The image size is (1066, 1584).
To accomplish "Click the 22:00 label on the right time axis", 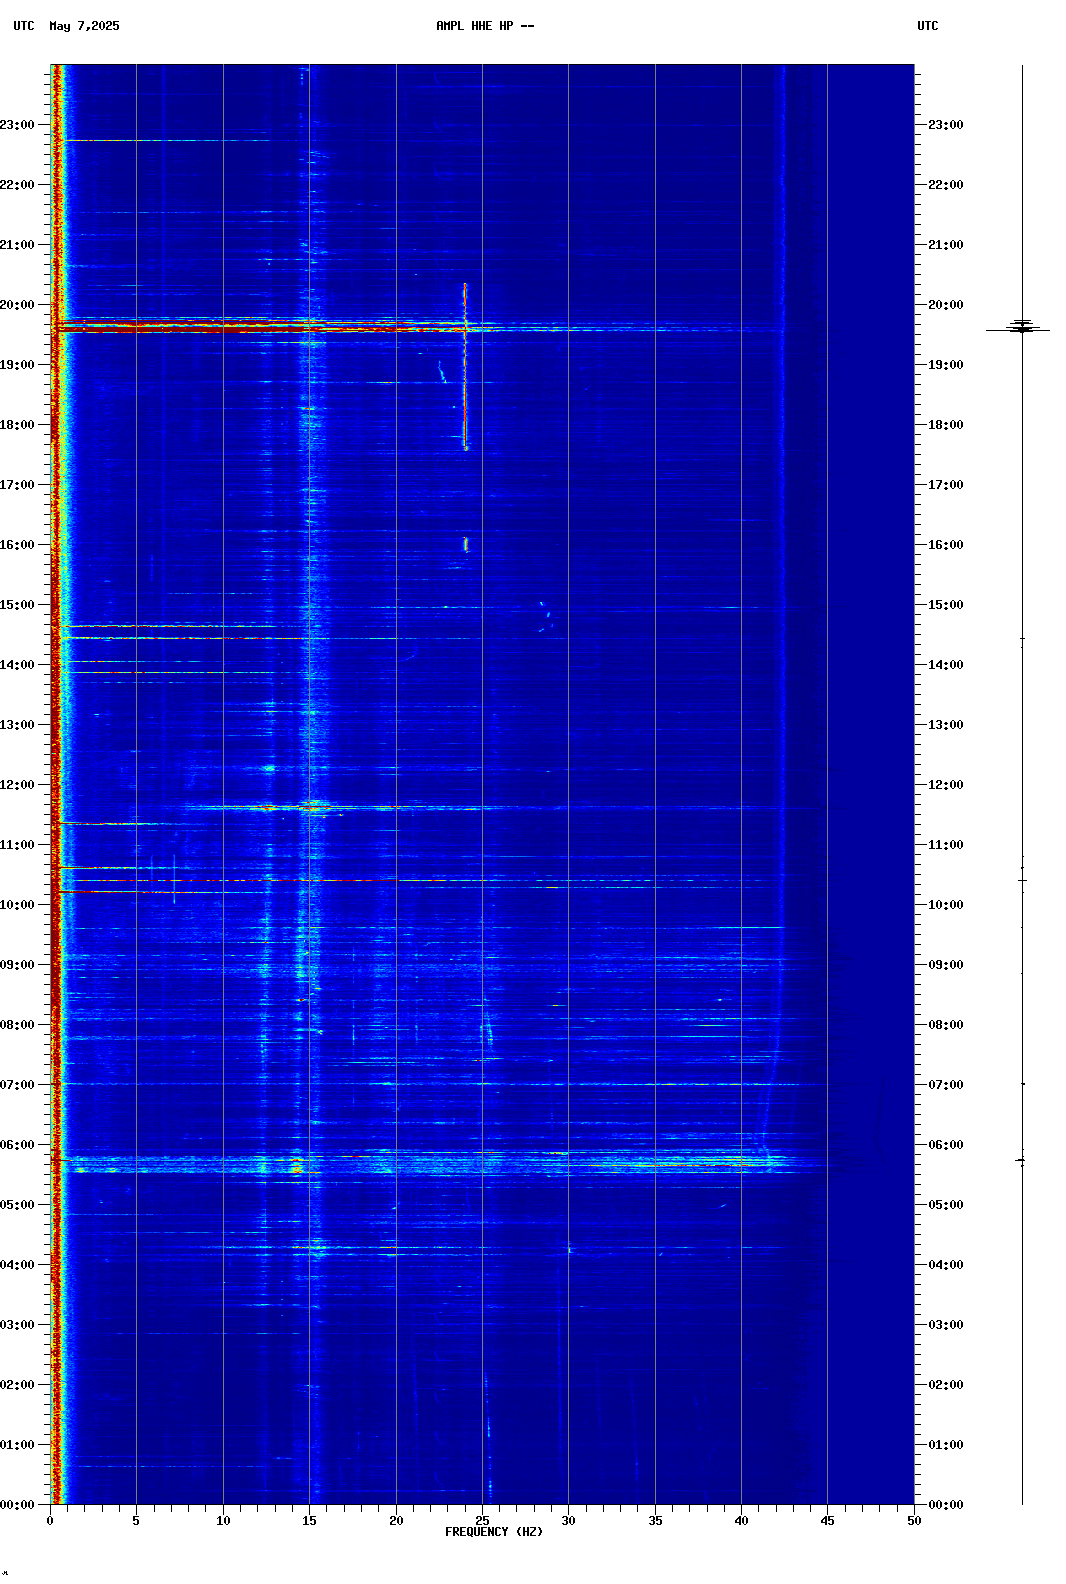I will pos(946,185).
